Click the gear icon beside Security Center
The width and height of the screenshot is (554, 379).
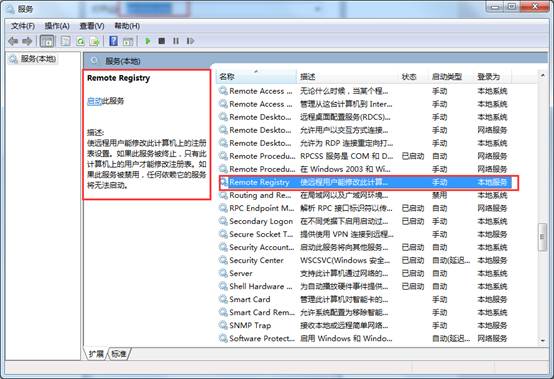point(223,260)
